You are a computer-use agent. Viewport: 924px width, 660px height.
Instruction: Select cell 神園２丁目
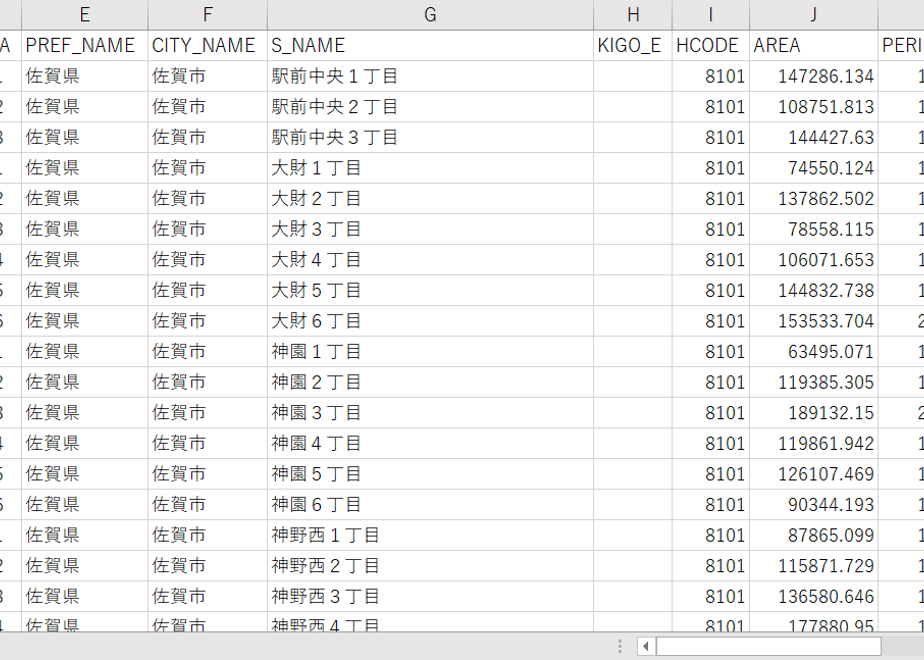point(430,382)
